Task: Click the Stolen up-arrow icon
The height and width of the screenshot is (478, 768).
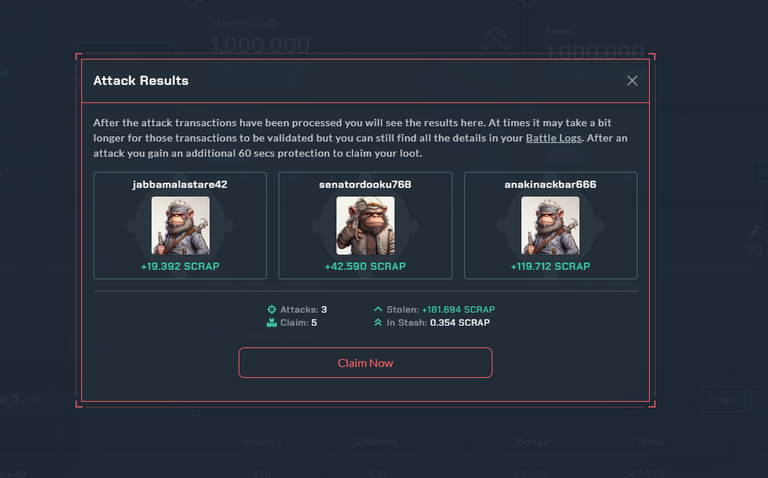Action: tap(378, 310)
